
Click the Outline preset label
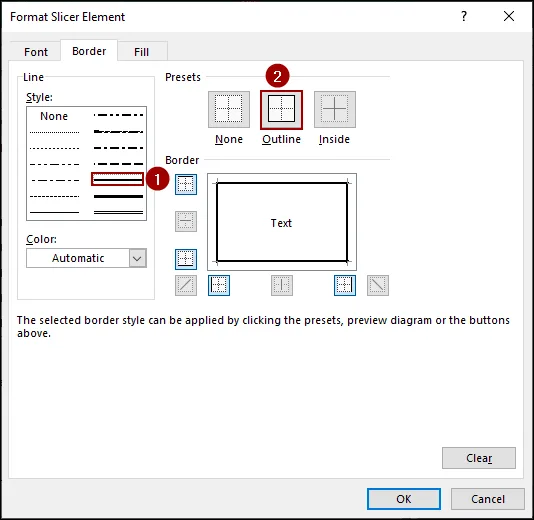[x=281, y=139]
